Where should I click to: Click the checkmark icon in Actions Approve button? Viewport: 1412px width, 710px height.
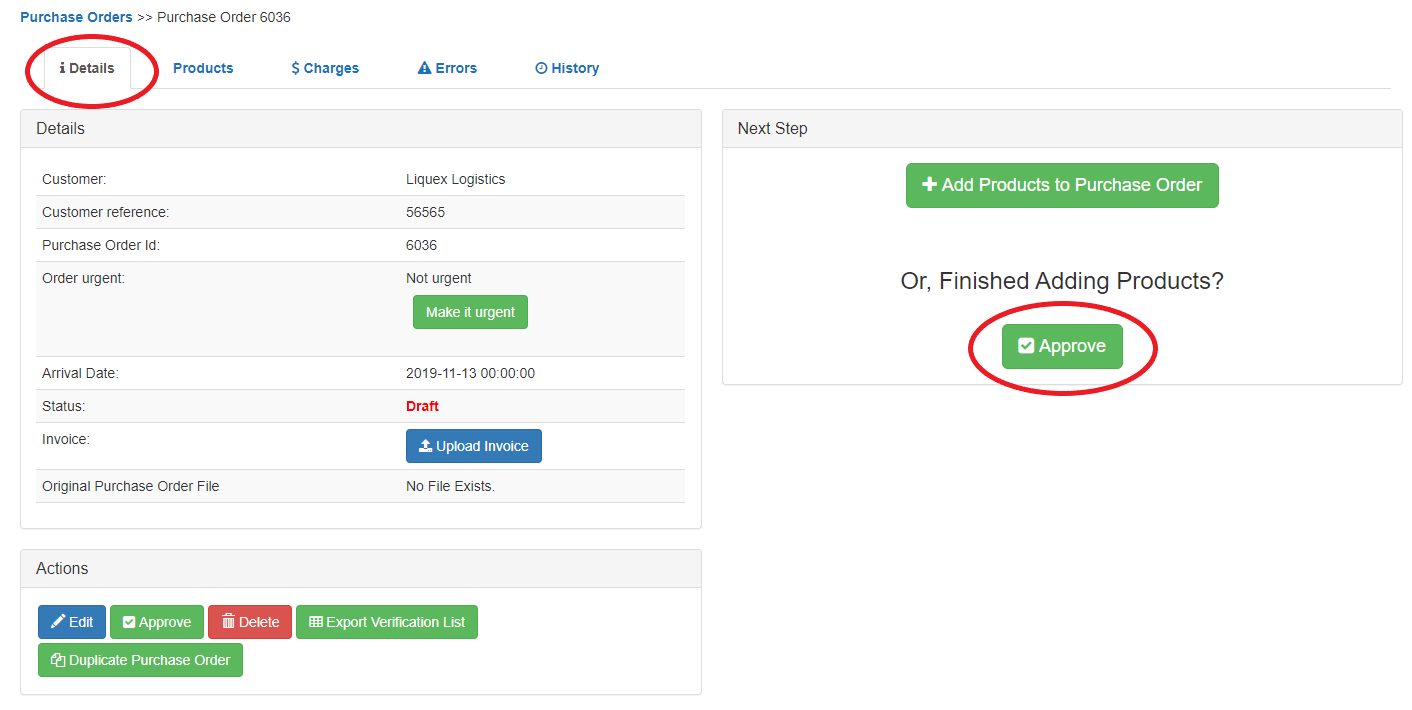(128, 622)
